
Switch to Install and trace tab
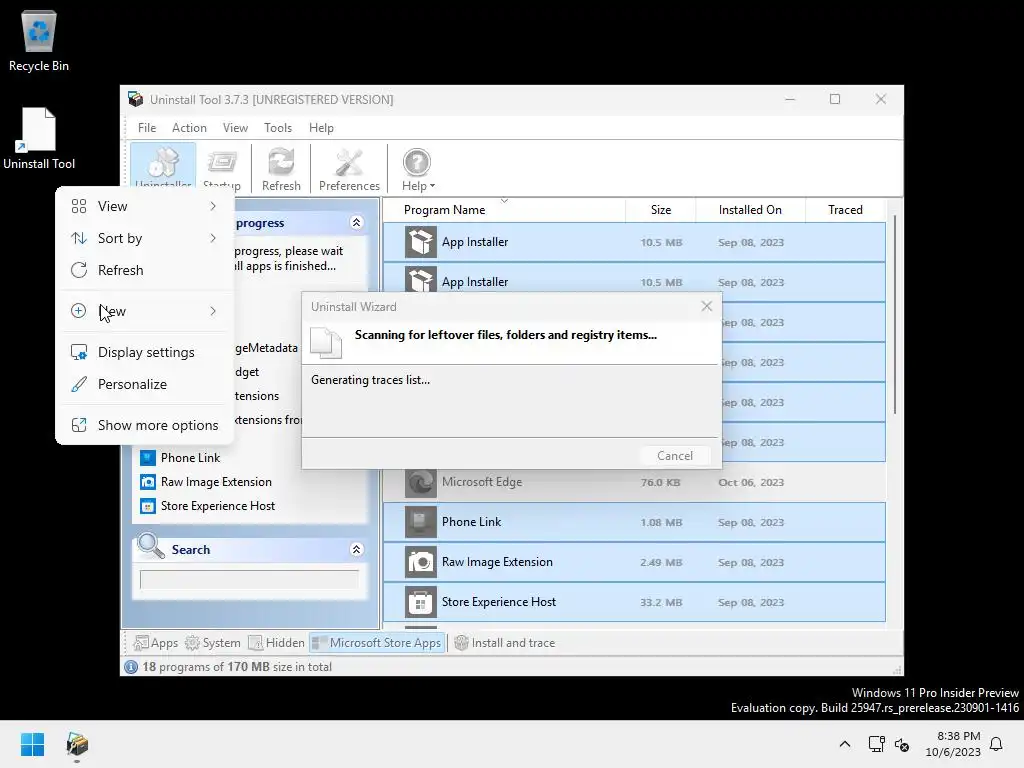coord(505,643)
